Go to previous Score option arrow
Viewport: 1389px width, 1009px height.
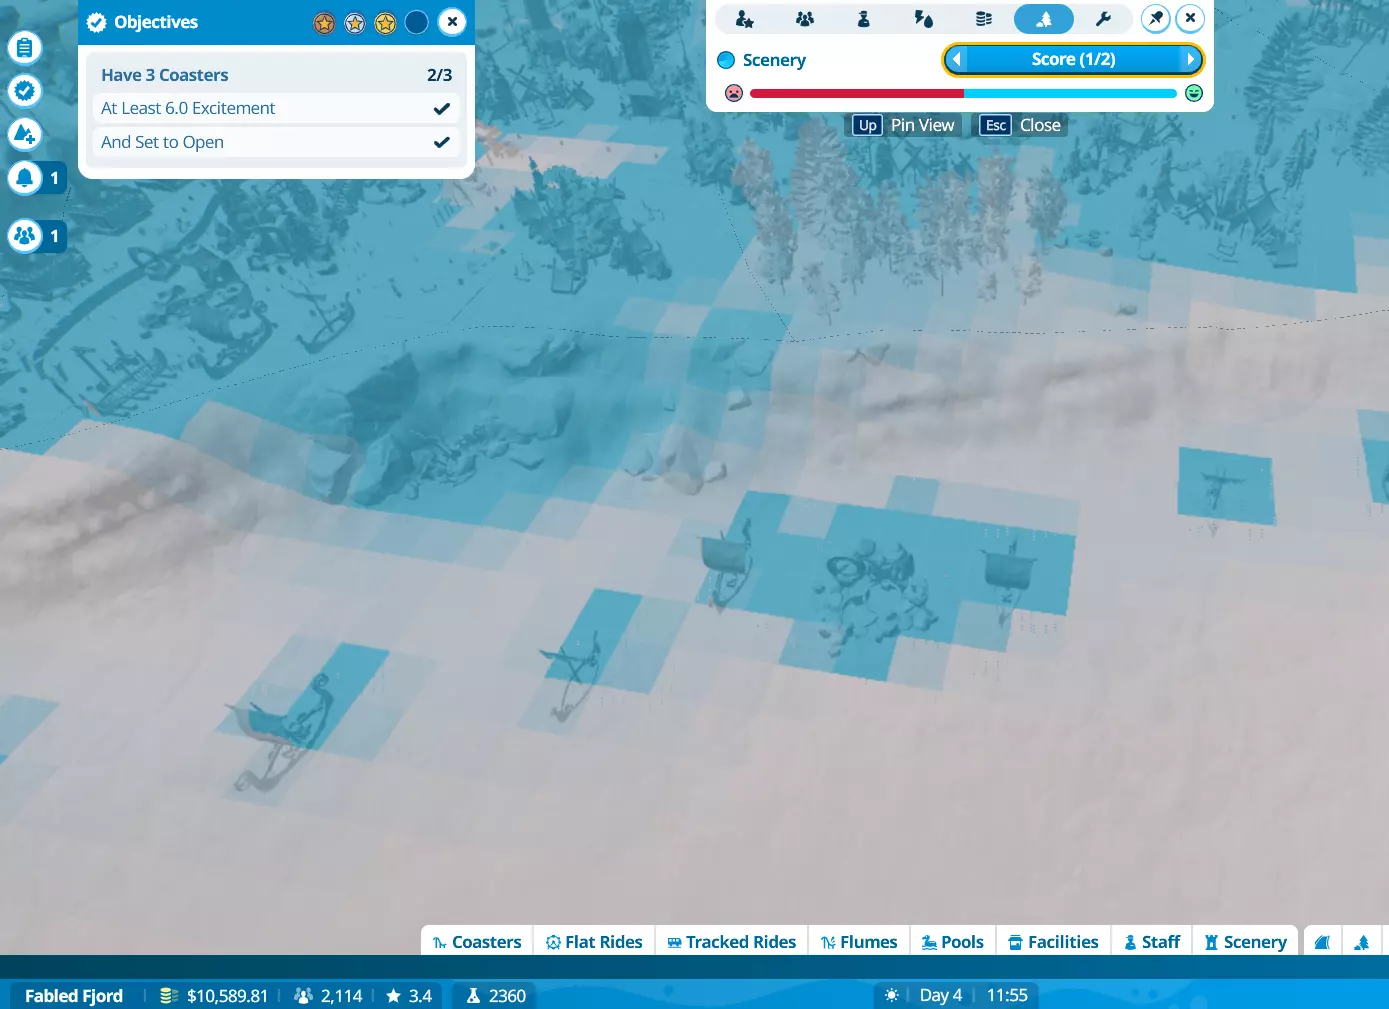(957, 60)
